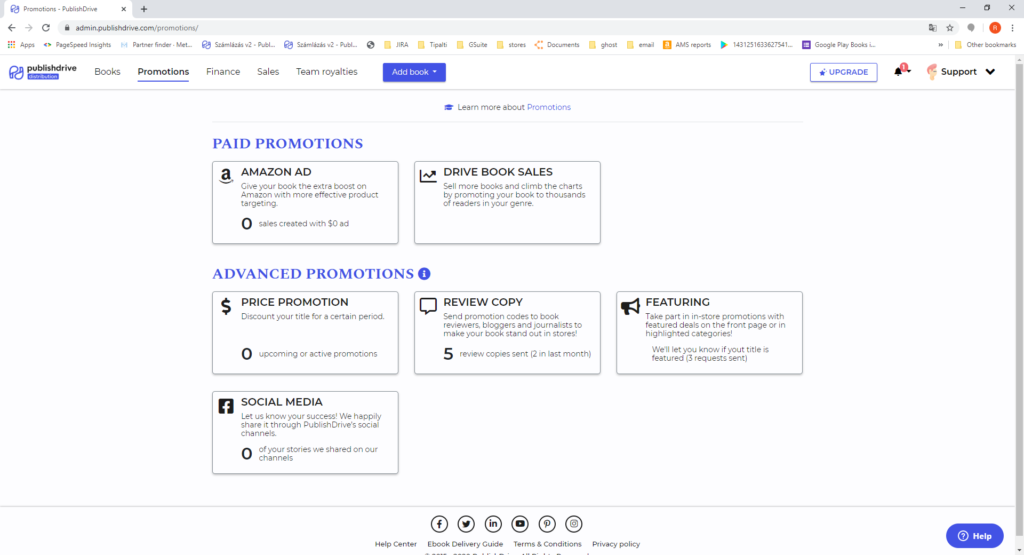The width and height of the screenshot is (1024, 555).
Task: Show more bookmarks with chevron
Action: (x=940, y=45)
